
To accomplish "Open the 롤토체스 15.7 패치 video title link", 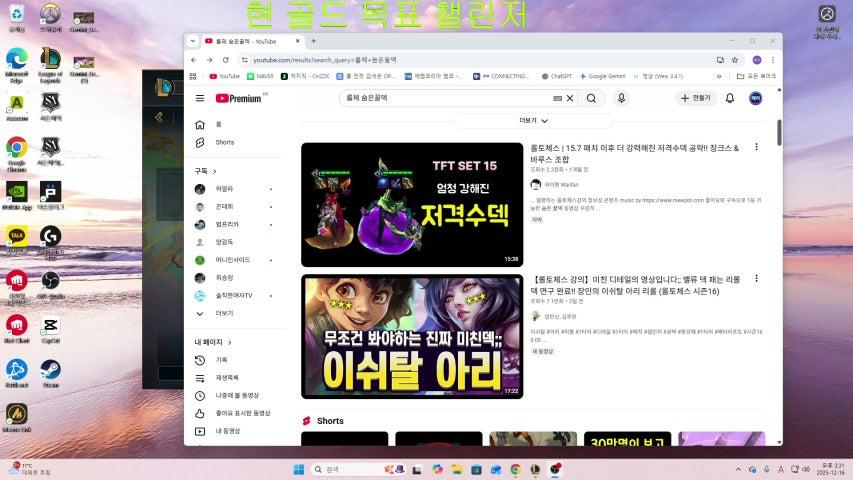I will (634, 152).
